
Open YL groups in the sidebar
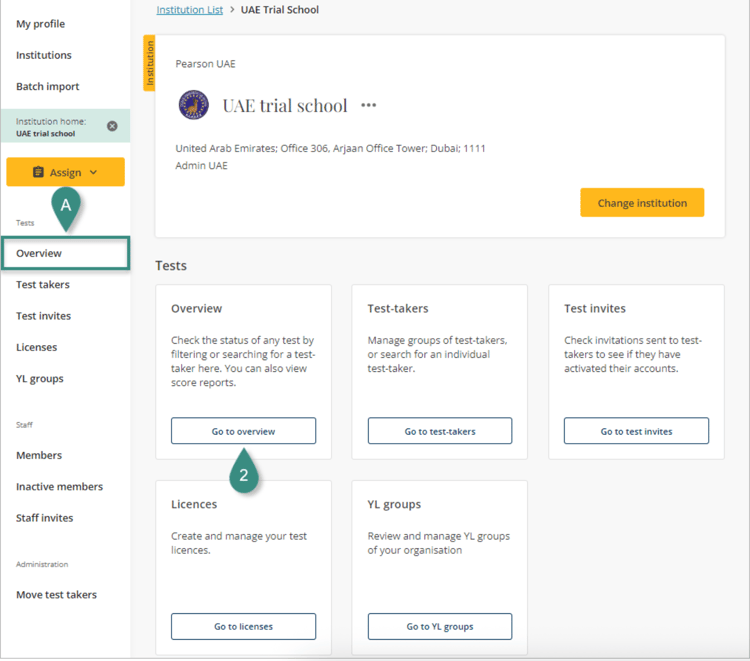(39, 379)
